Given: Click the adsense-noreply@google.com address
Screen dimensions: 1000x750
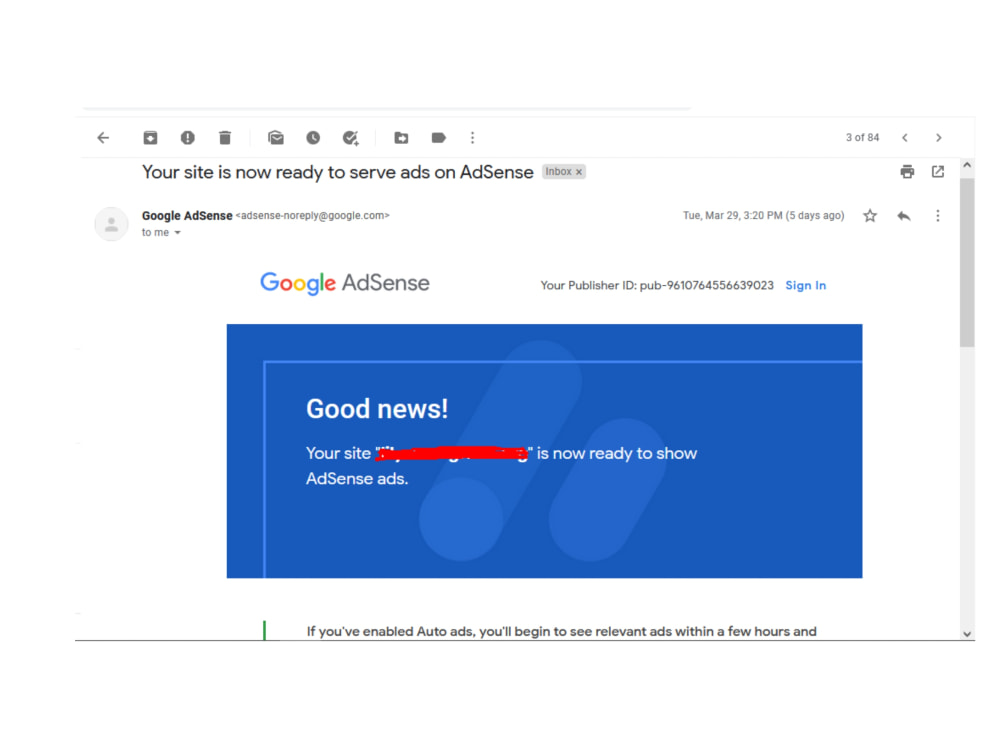Looking at the screenshot, I should pos(312,216).
